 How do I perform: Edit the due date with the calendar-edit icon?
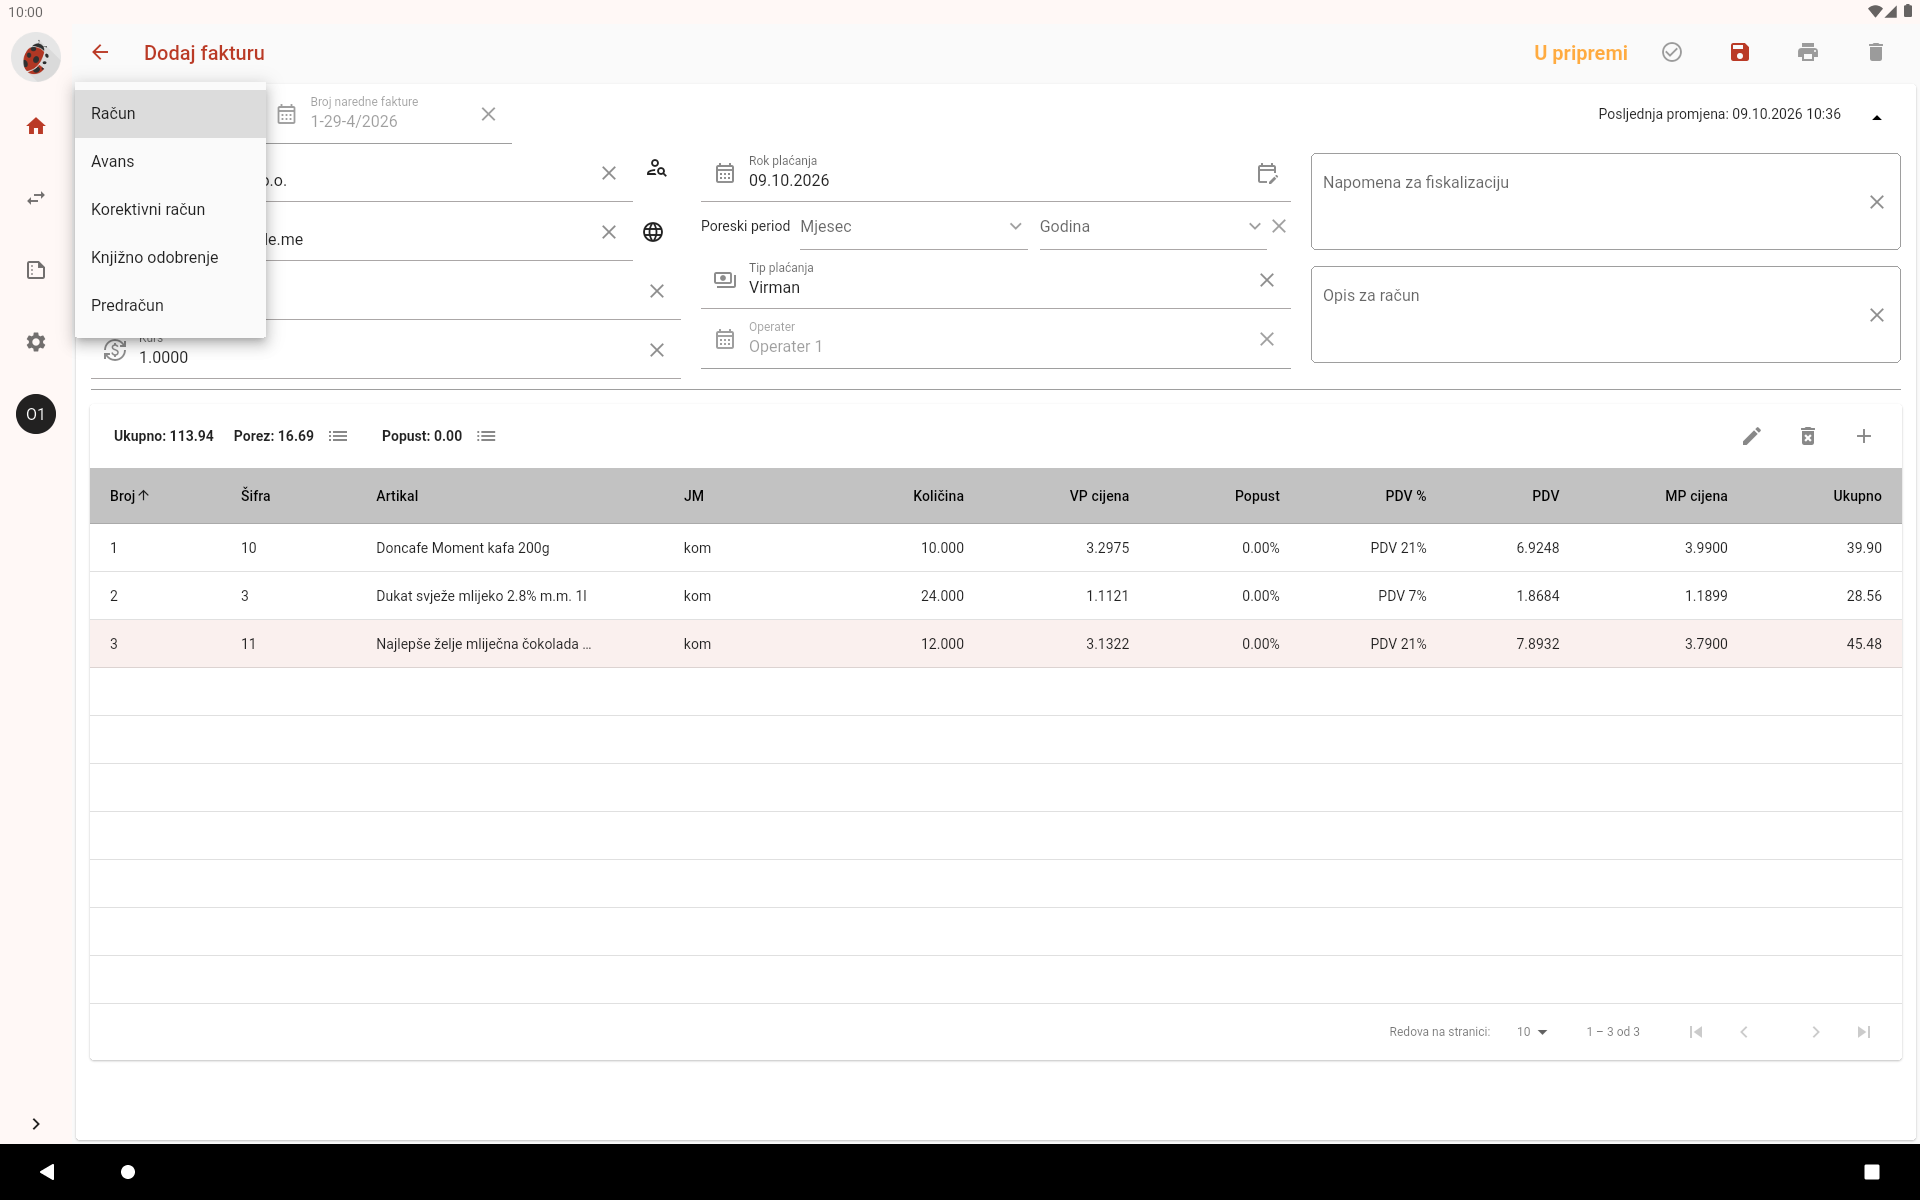1267,174
